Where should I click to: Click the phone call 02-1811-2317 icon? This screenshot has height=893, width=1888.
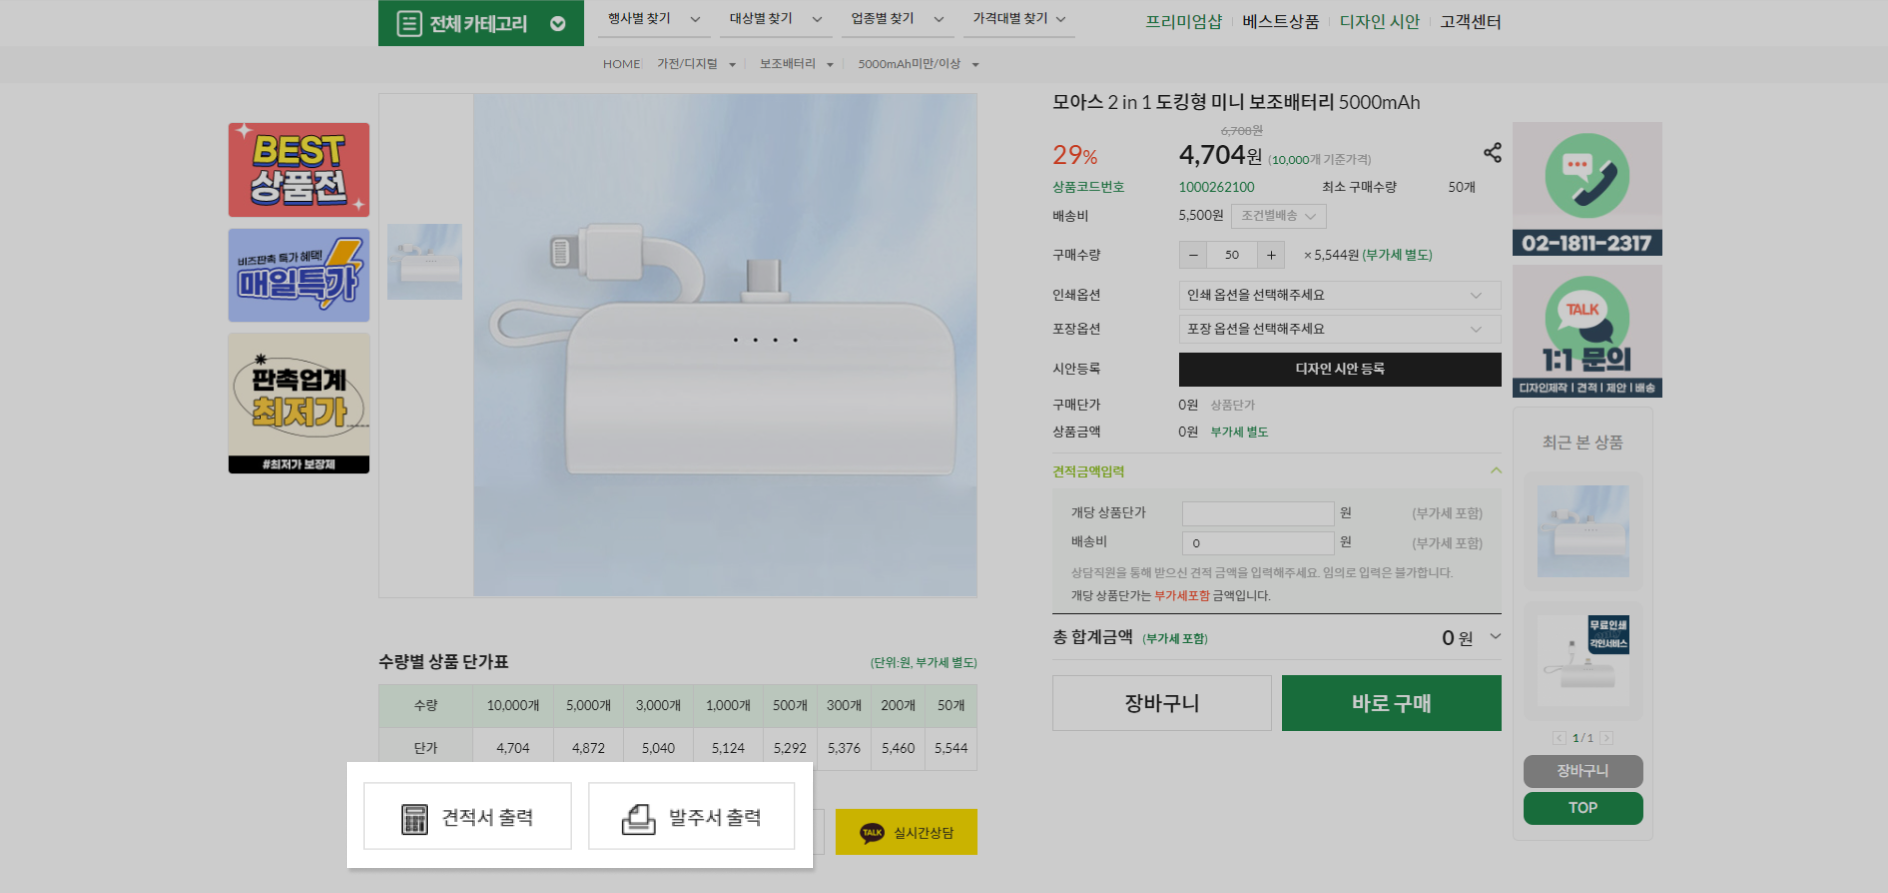click(x=1587, y=189)
